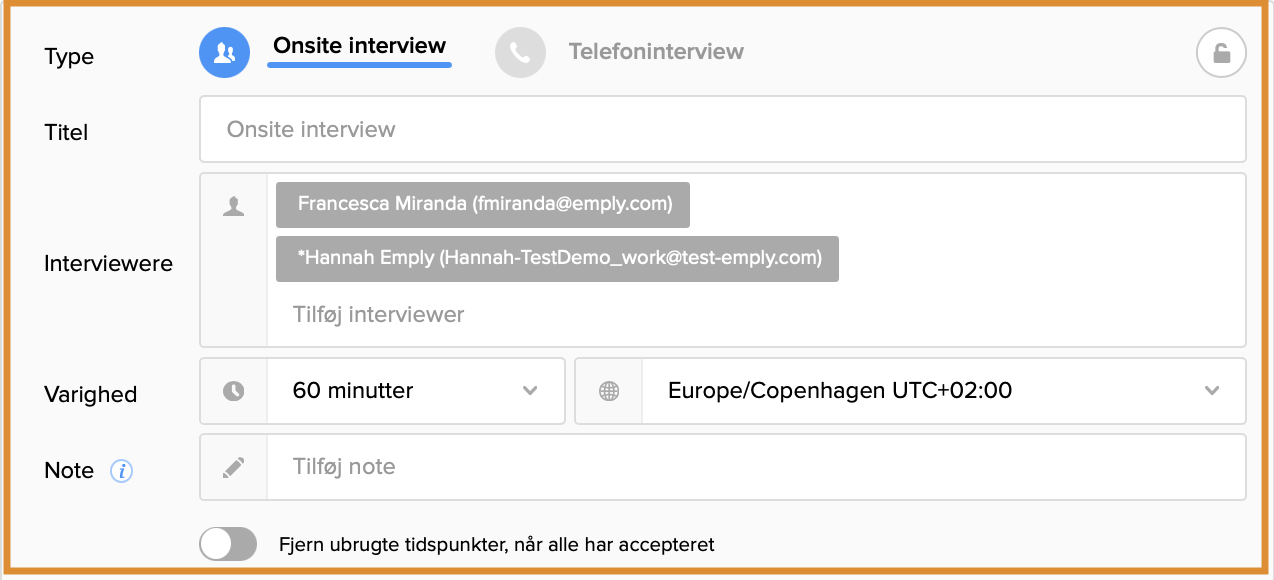Click the chevron arrow beside 60 minutter
The width and height of the screenshot is (1274, 580).
tap(530, 391)
